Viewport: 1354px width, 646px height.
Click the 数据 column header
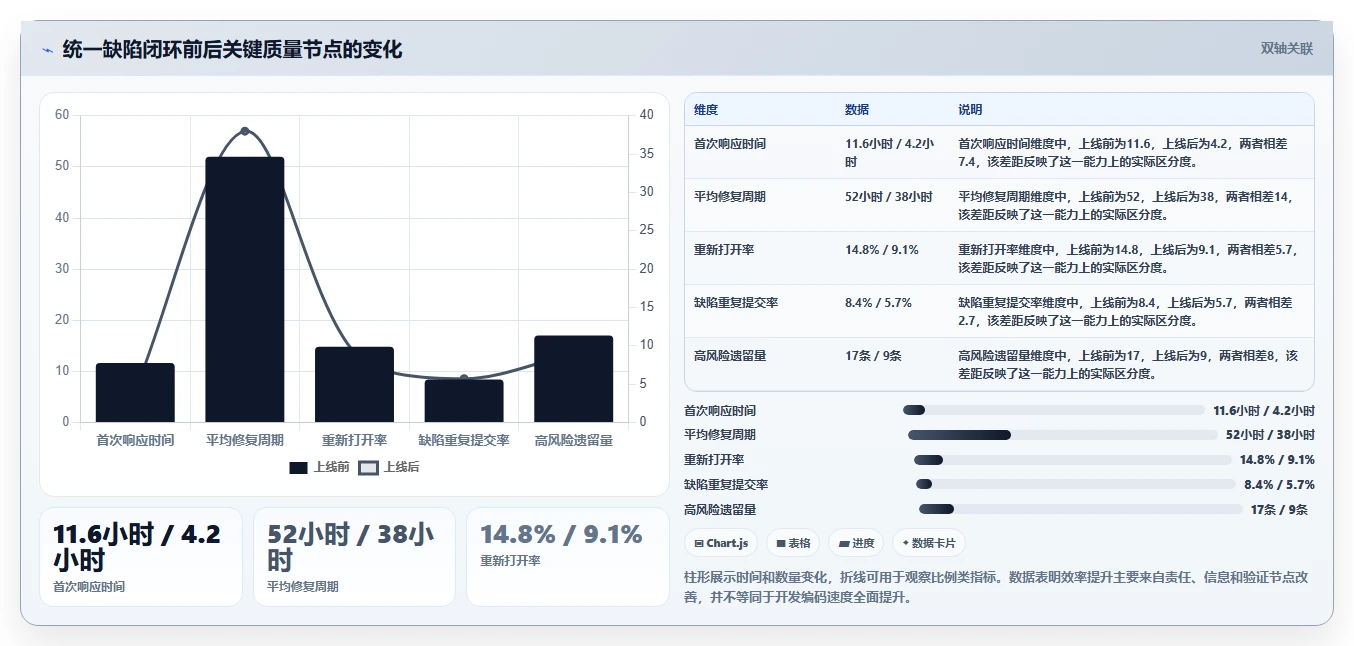857,110
